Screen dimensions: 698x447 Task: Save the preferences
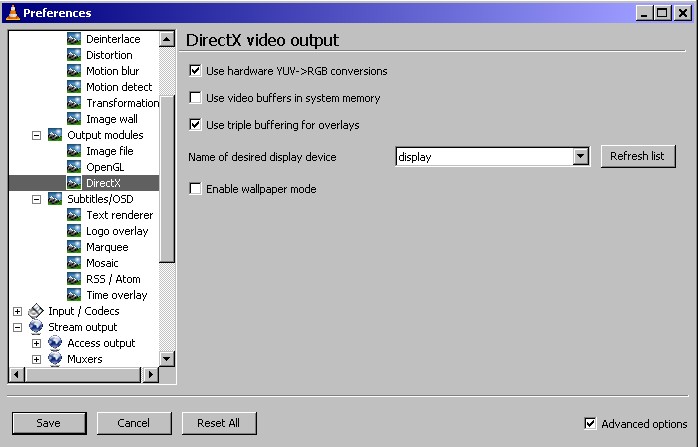click(x=49, y=423)
